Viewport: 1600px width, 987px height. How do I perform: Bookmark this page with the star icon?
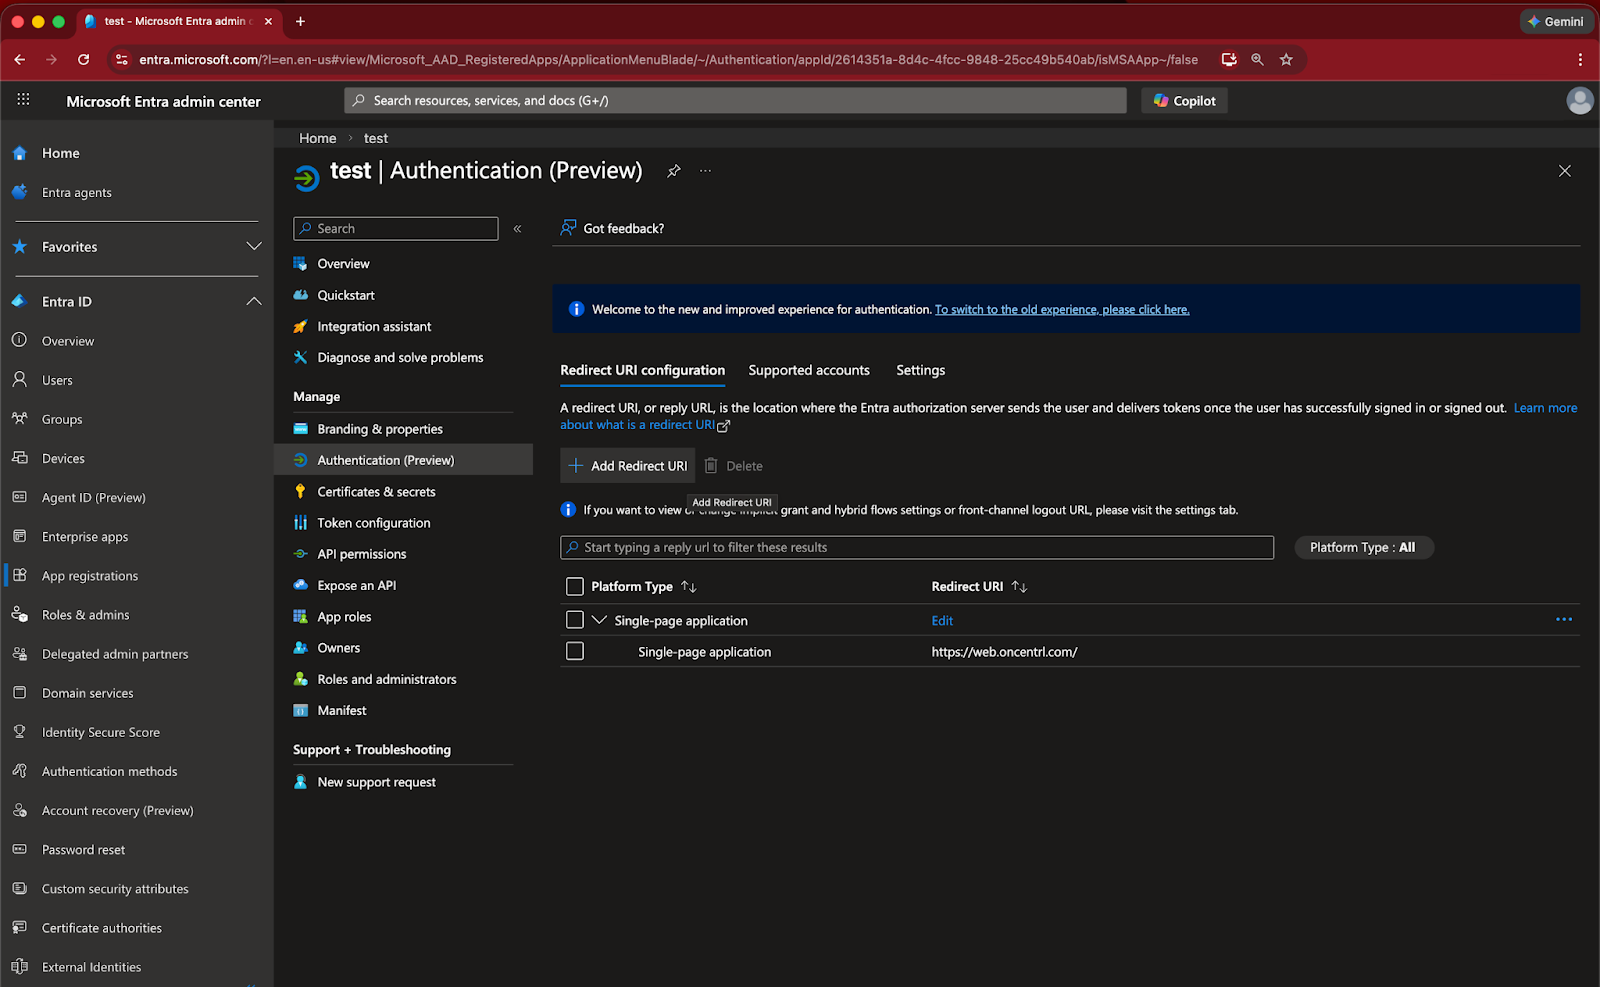tap(1286, 60)
